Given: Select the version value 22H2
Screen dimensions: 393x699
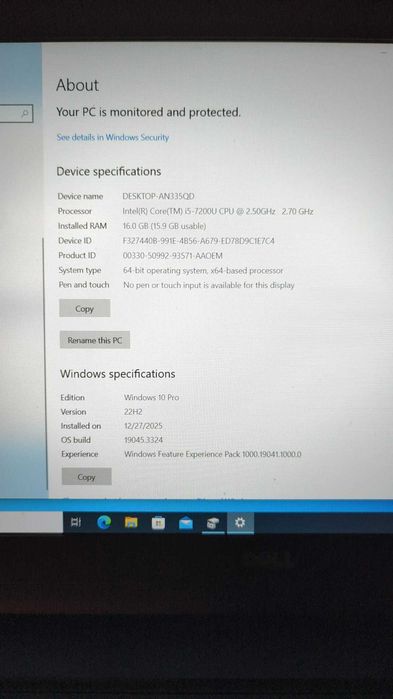Looking at the screenshot, I should [x=133, y=411].
